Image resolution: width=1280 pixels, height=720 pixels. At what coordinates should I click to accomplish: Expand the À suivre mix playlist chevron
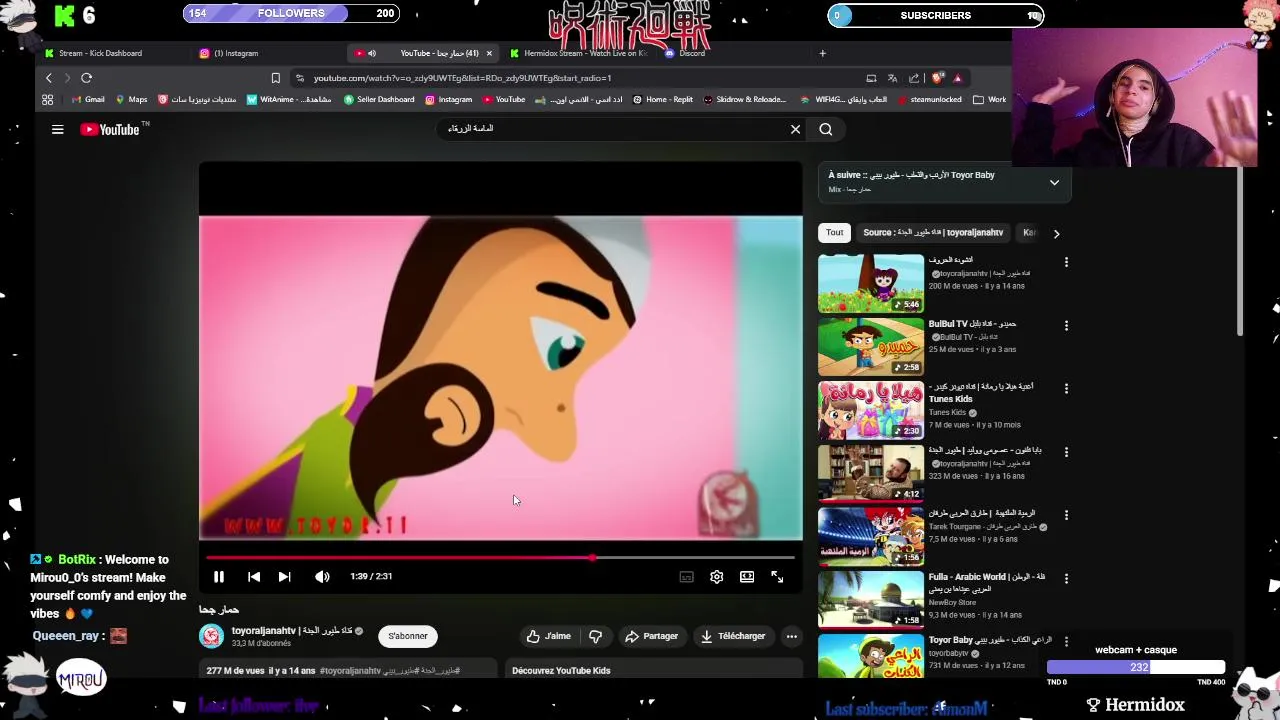pyautogui.click(x=1054, y=183)
